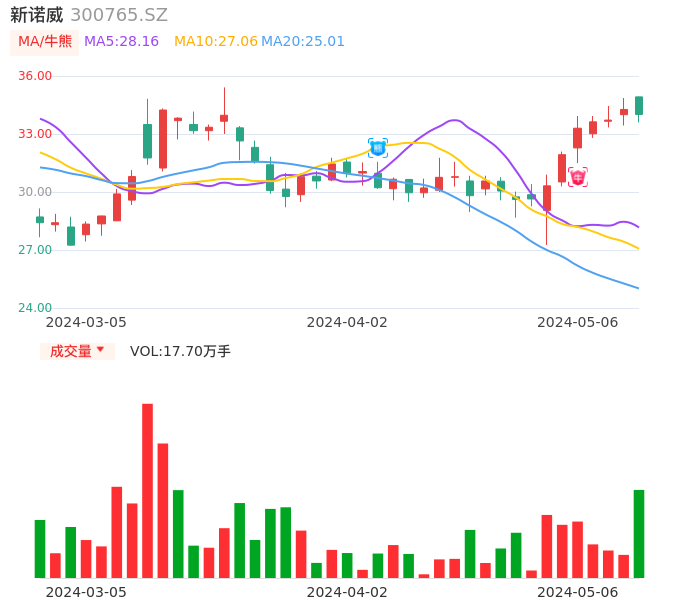Click the tallest red volume bar
This screenshot has height=606, width=686.
pos(147,490)
